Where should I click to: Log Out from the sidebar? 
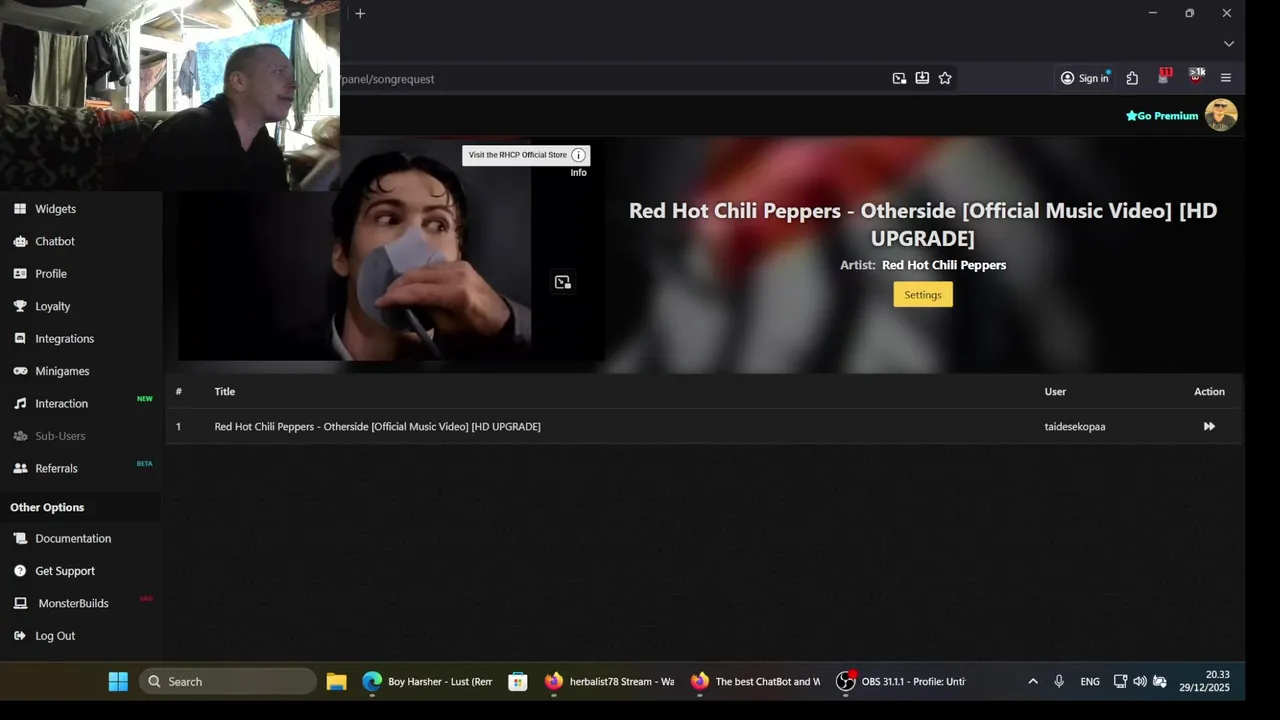point(55,636)
